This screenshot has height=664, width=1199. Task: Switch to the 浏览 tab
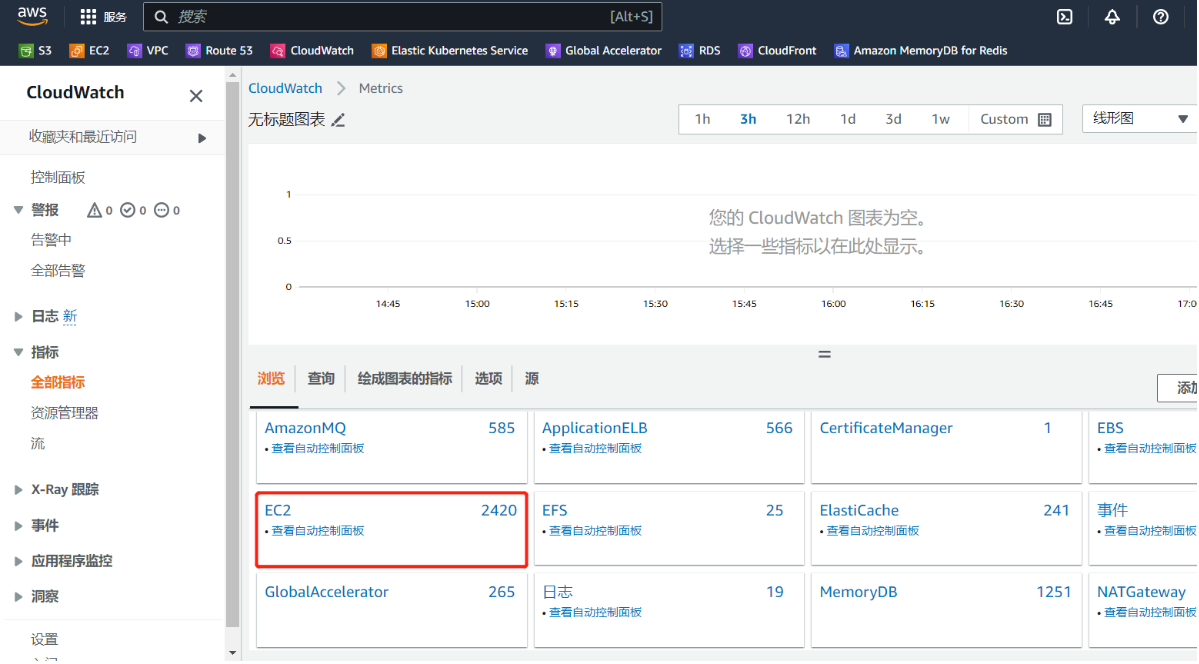[271, 379]
